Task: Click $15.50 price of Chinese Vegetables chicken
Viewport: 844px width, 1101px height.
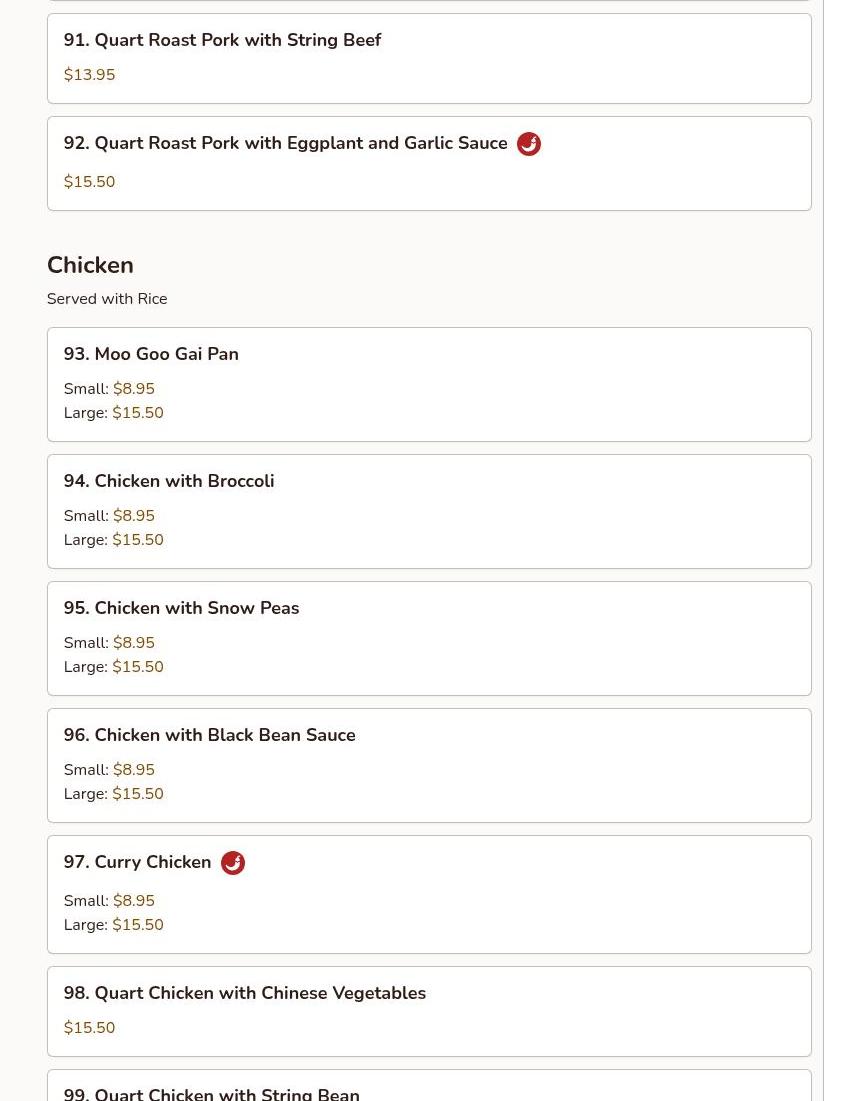Action: [x=89, y=1028]
